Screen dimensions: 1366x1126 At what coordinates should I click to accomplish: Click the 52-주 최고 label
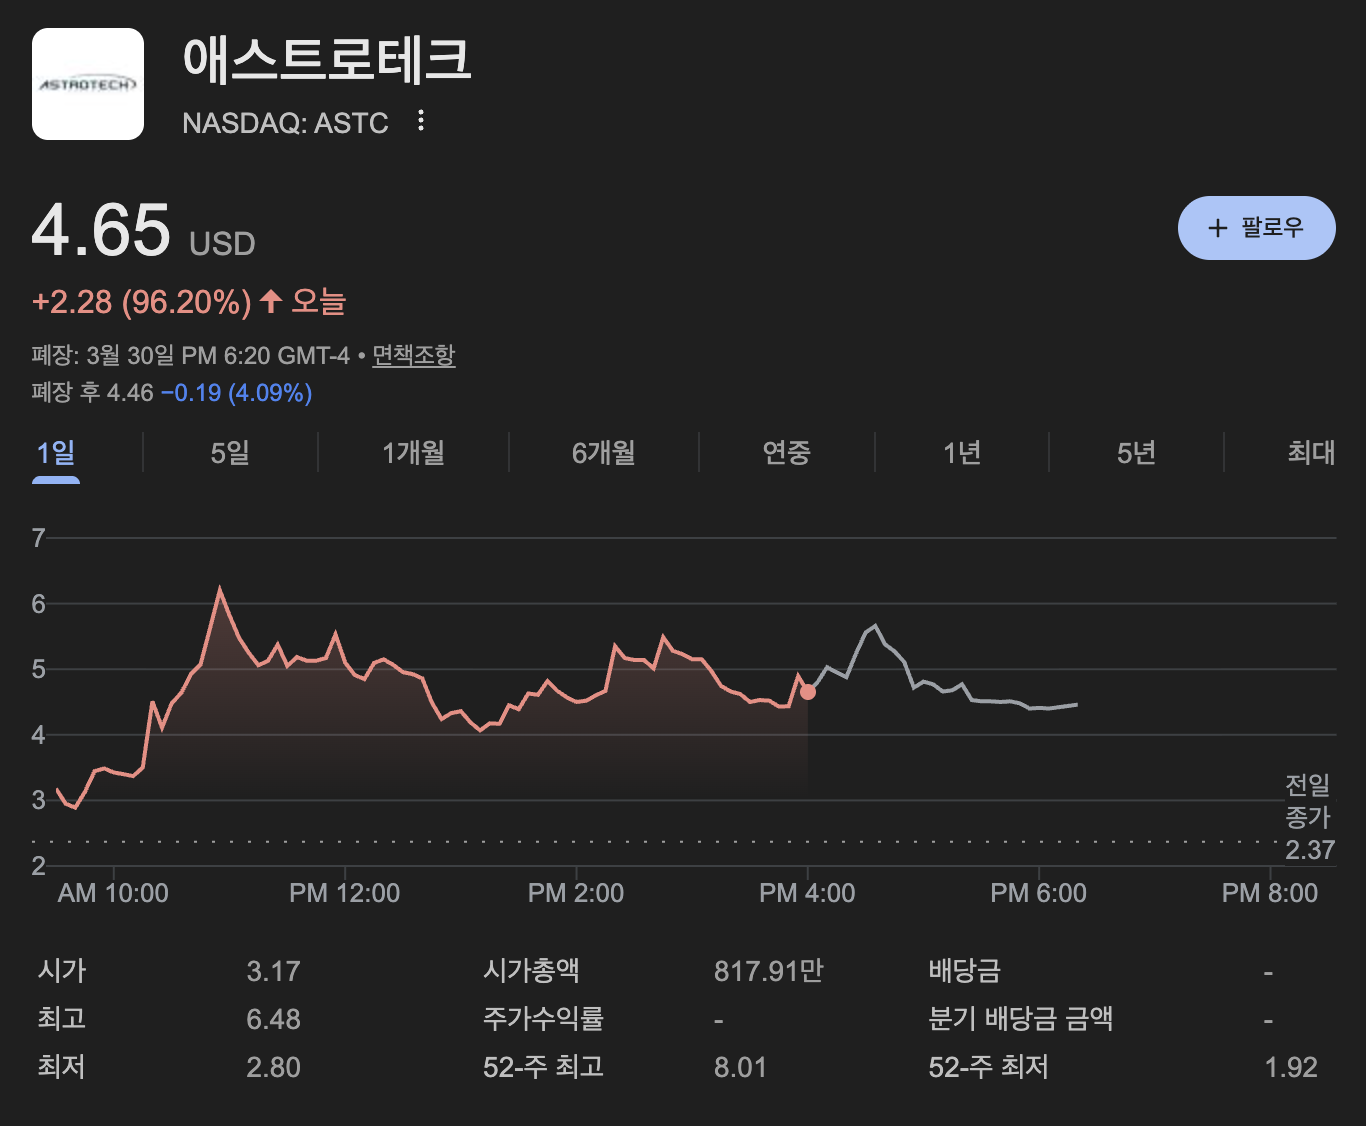click(x=543, y=1067)
